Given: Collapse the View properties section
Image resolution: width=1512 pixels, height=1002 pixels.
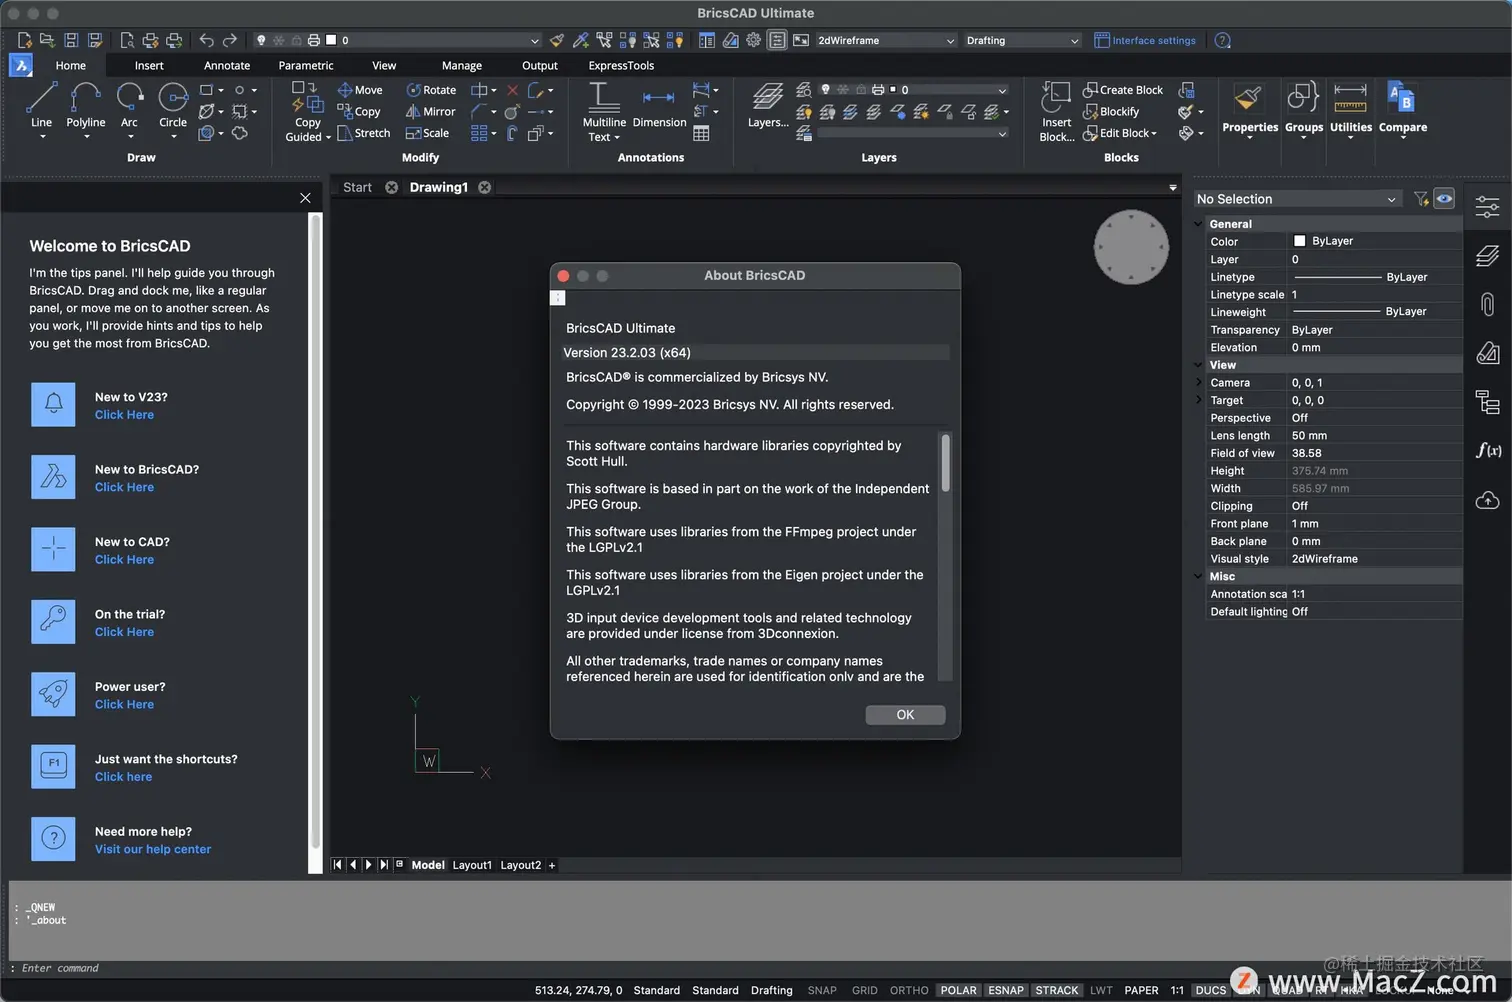Looking at the screenshot, I should 1199,365.
